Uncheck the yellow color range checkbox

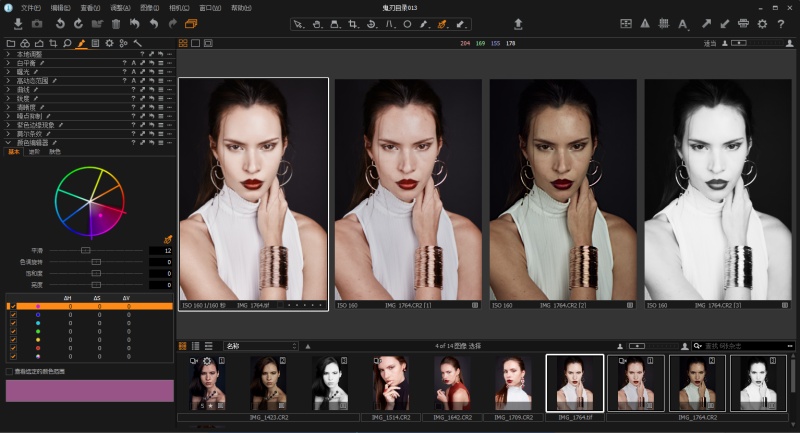[x=13, y=340]
